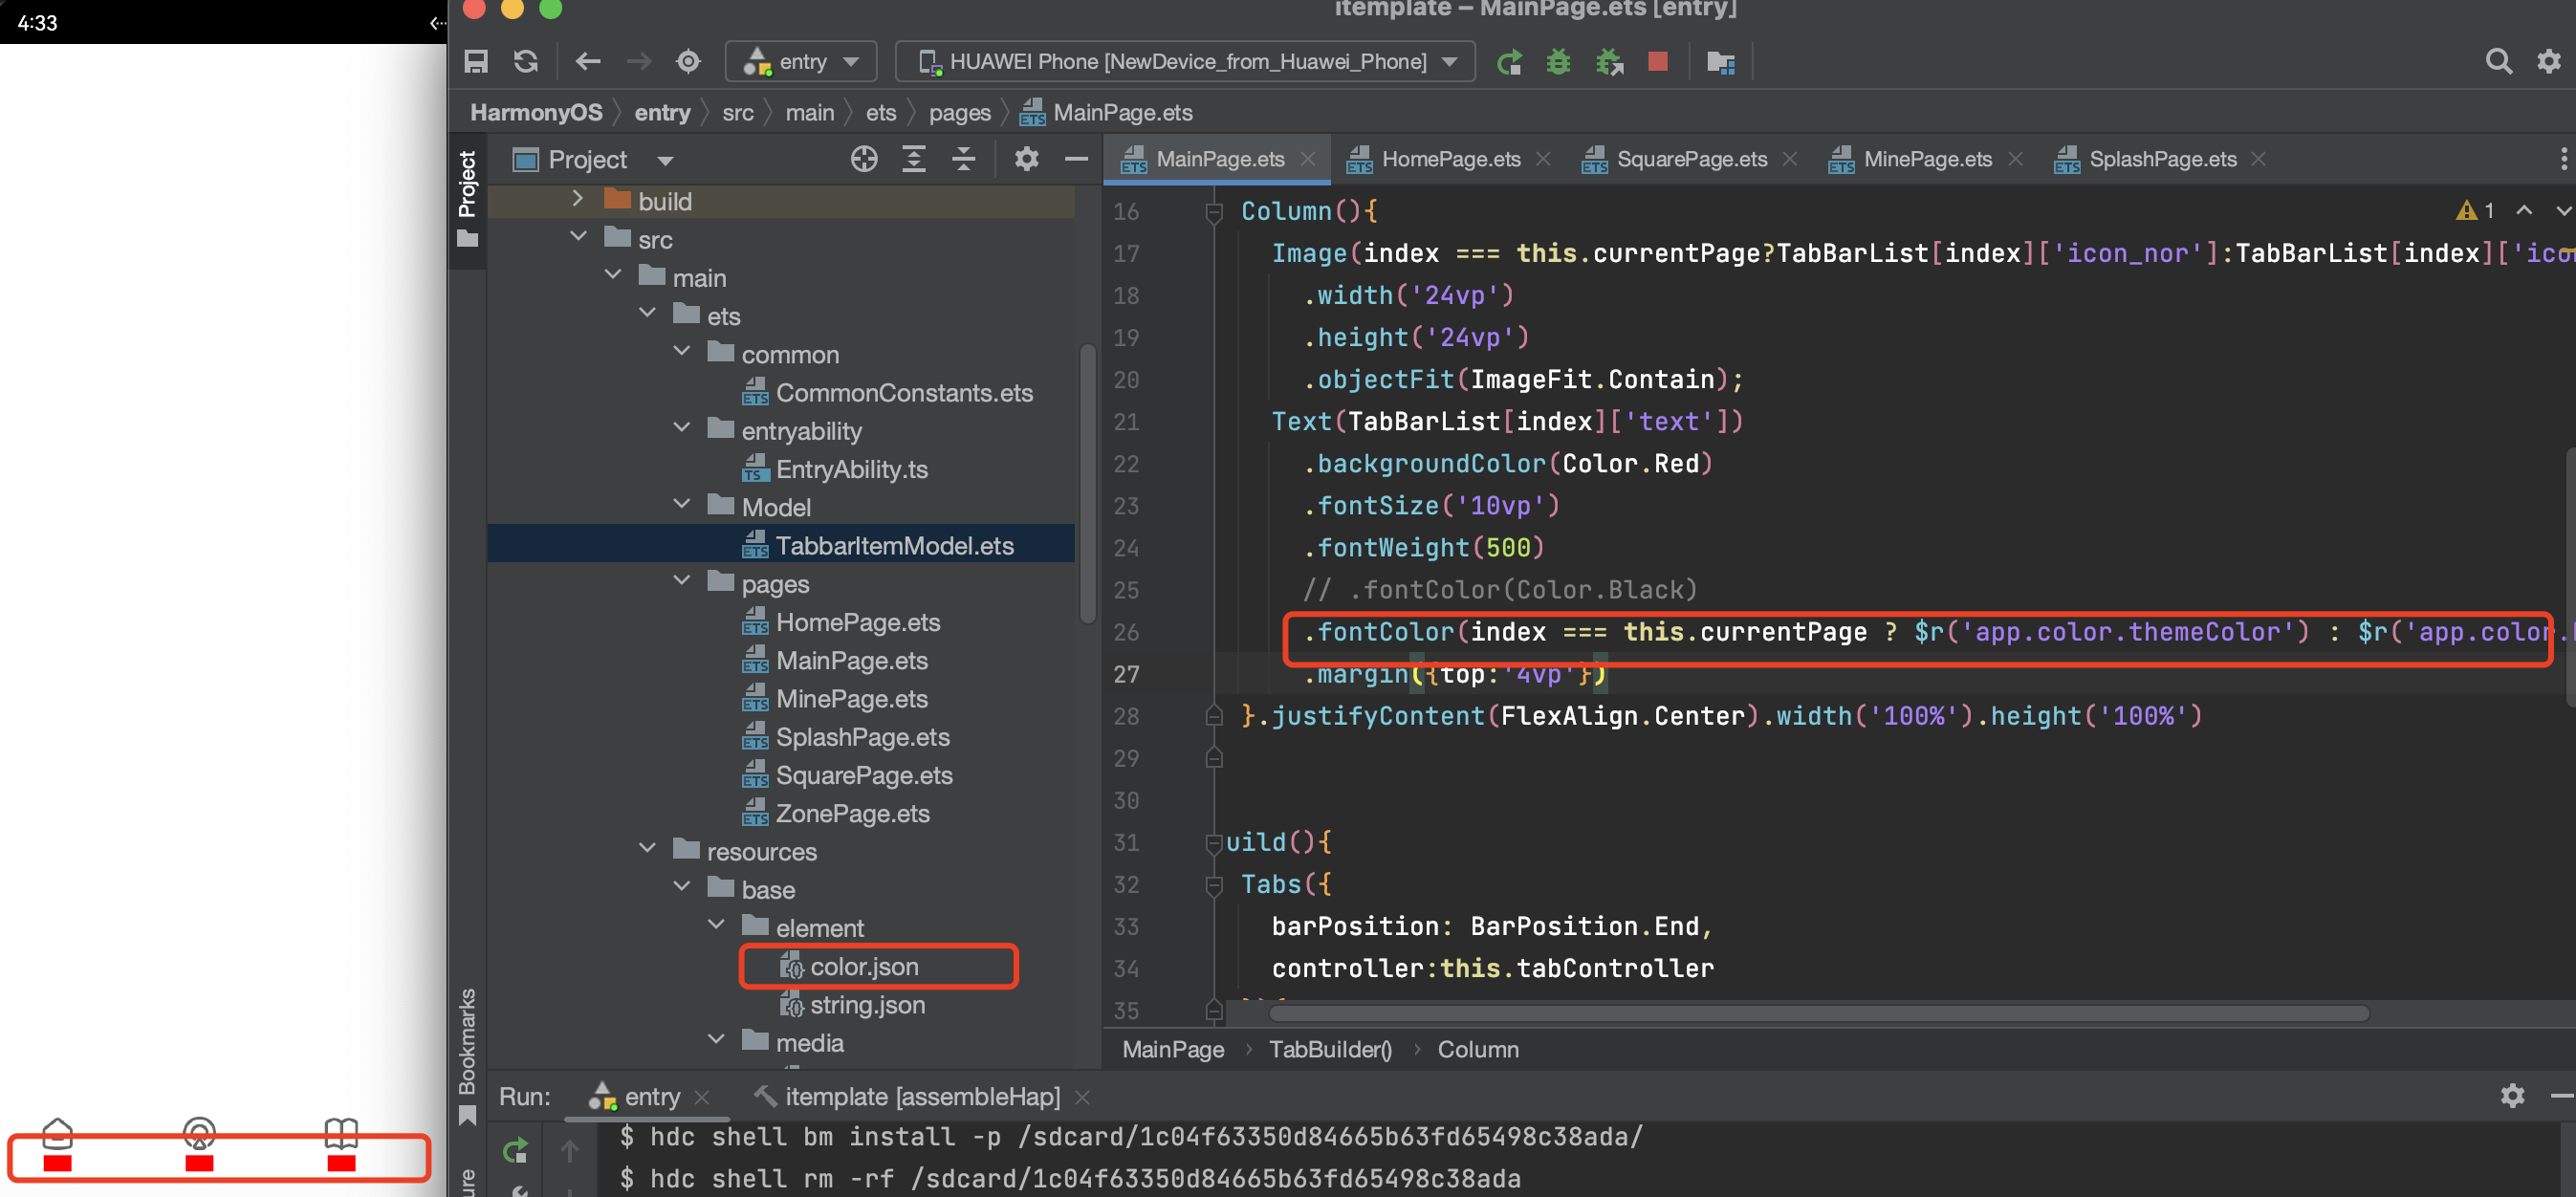This screenshot has height=1197, width=2576.
Task: Open color.json in the project tree
Action: 863,966
